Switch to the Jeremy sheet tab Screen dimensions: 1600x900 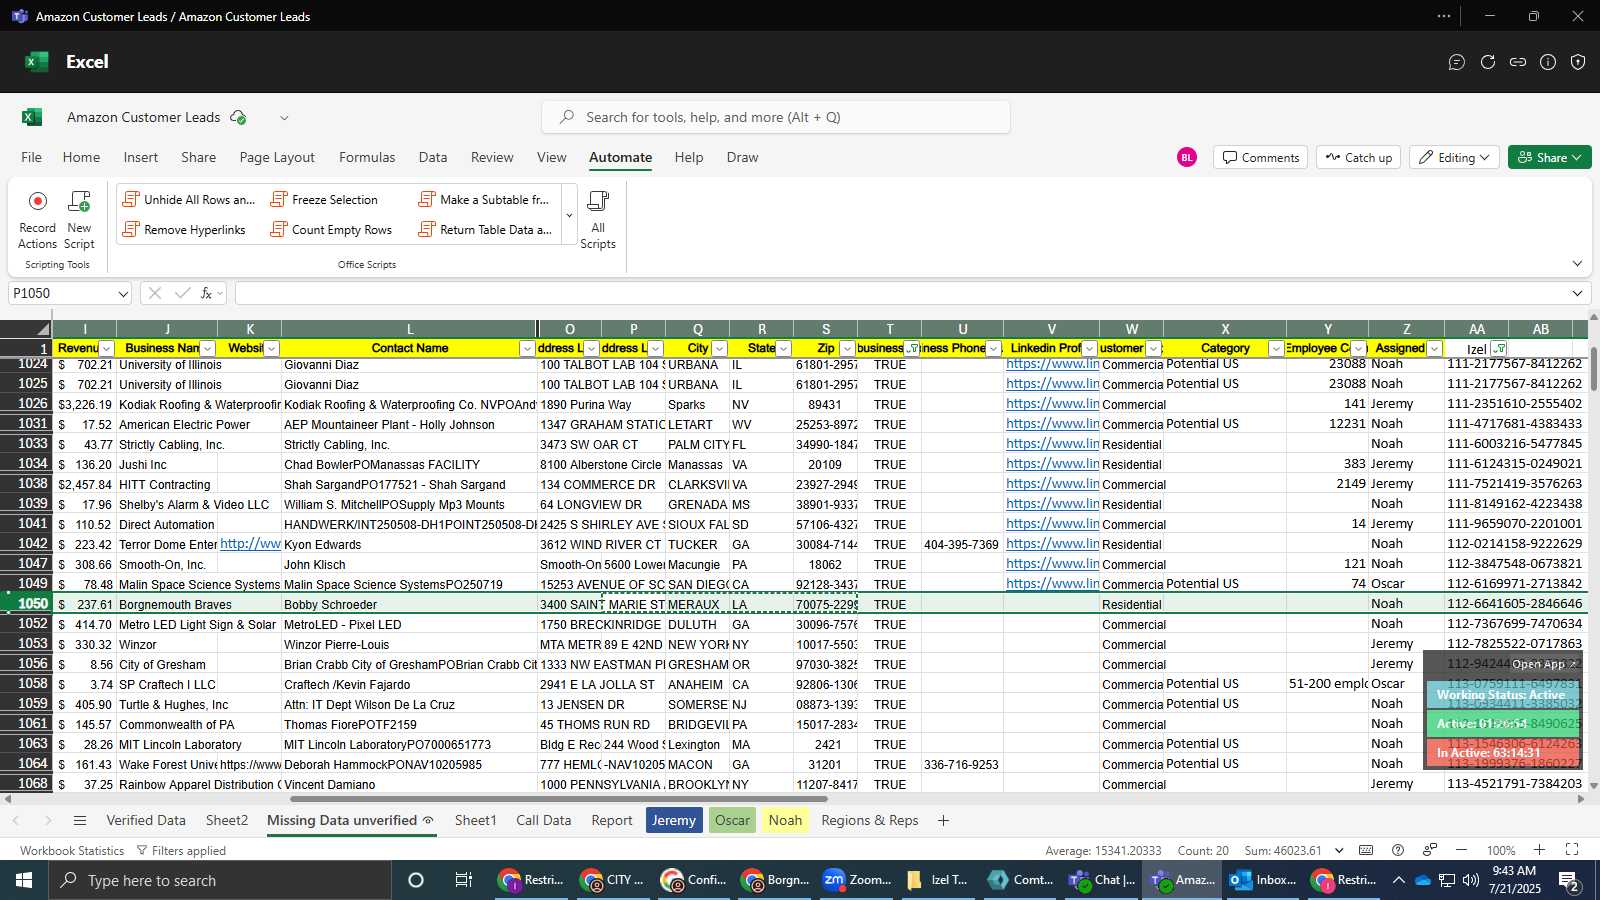tap(674, 821)
